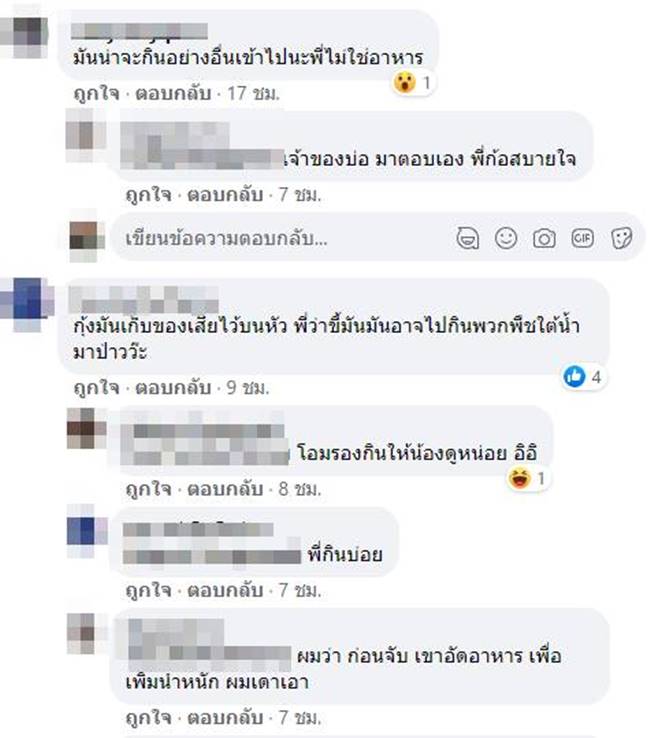650x738 pixels.
Task: View wow reaction on the first comment
Action: (405, 83)
